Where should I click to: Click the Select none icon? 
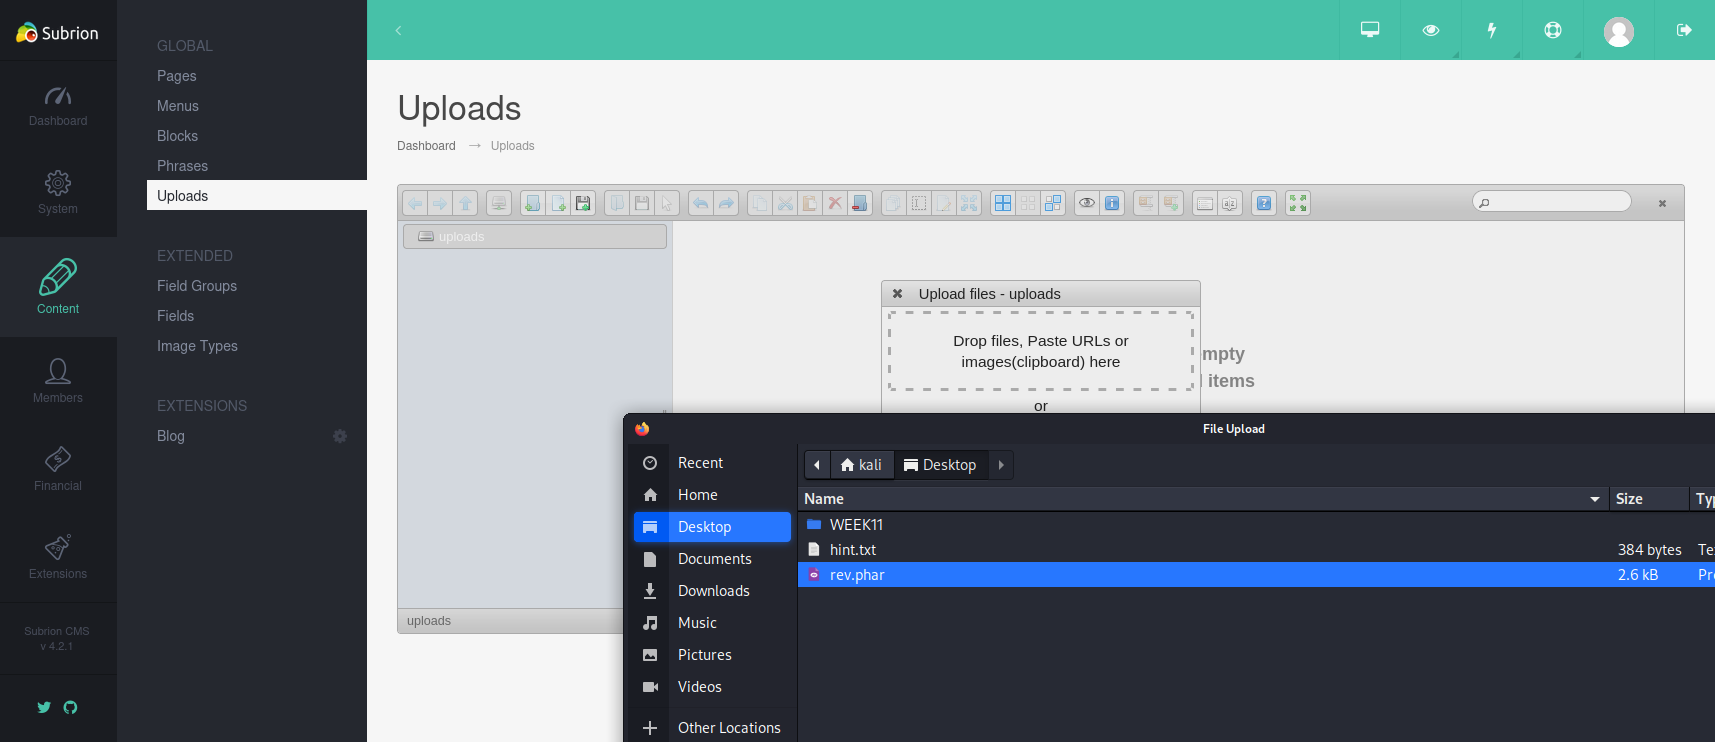coord(1028,203)
